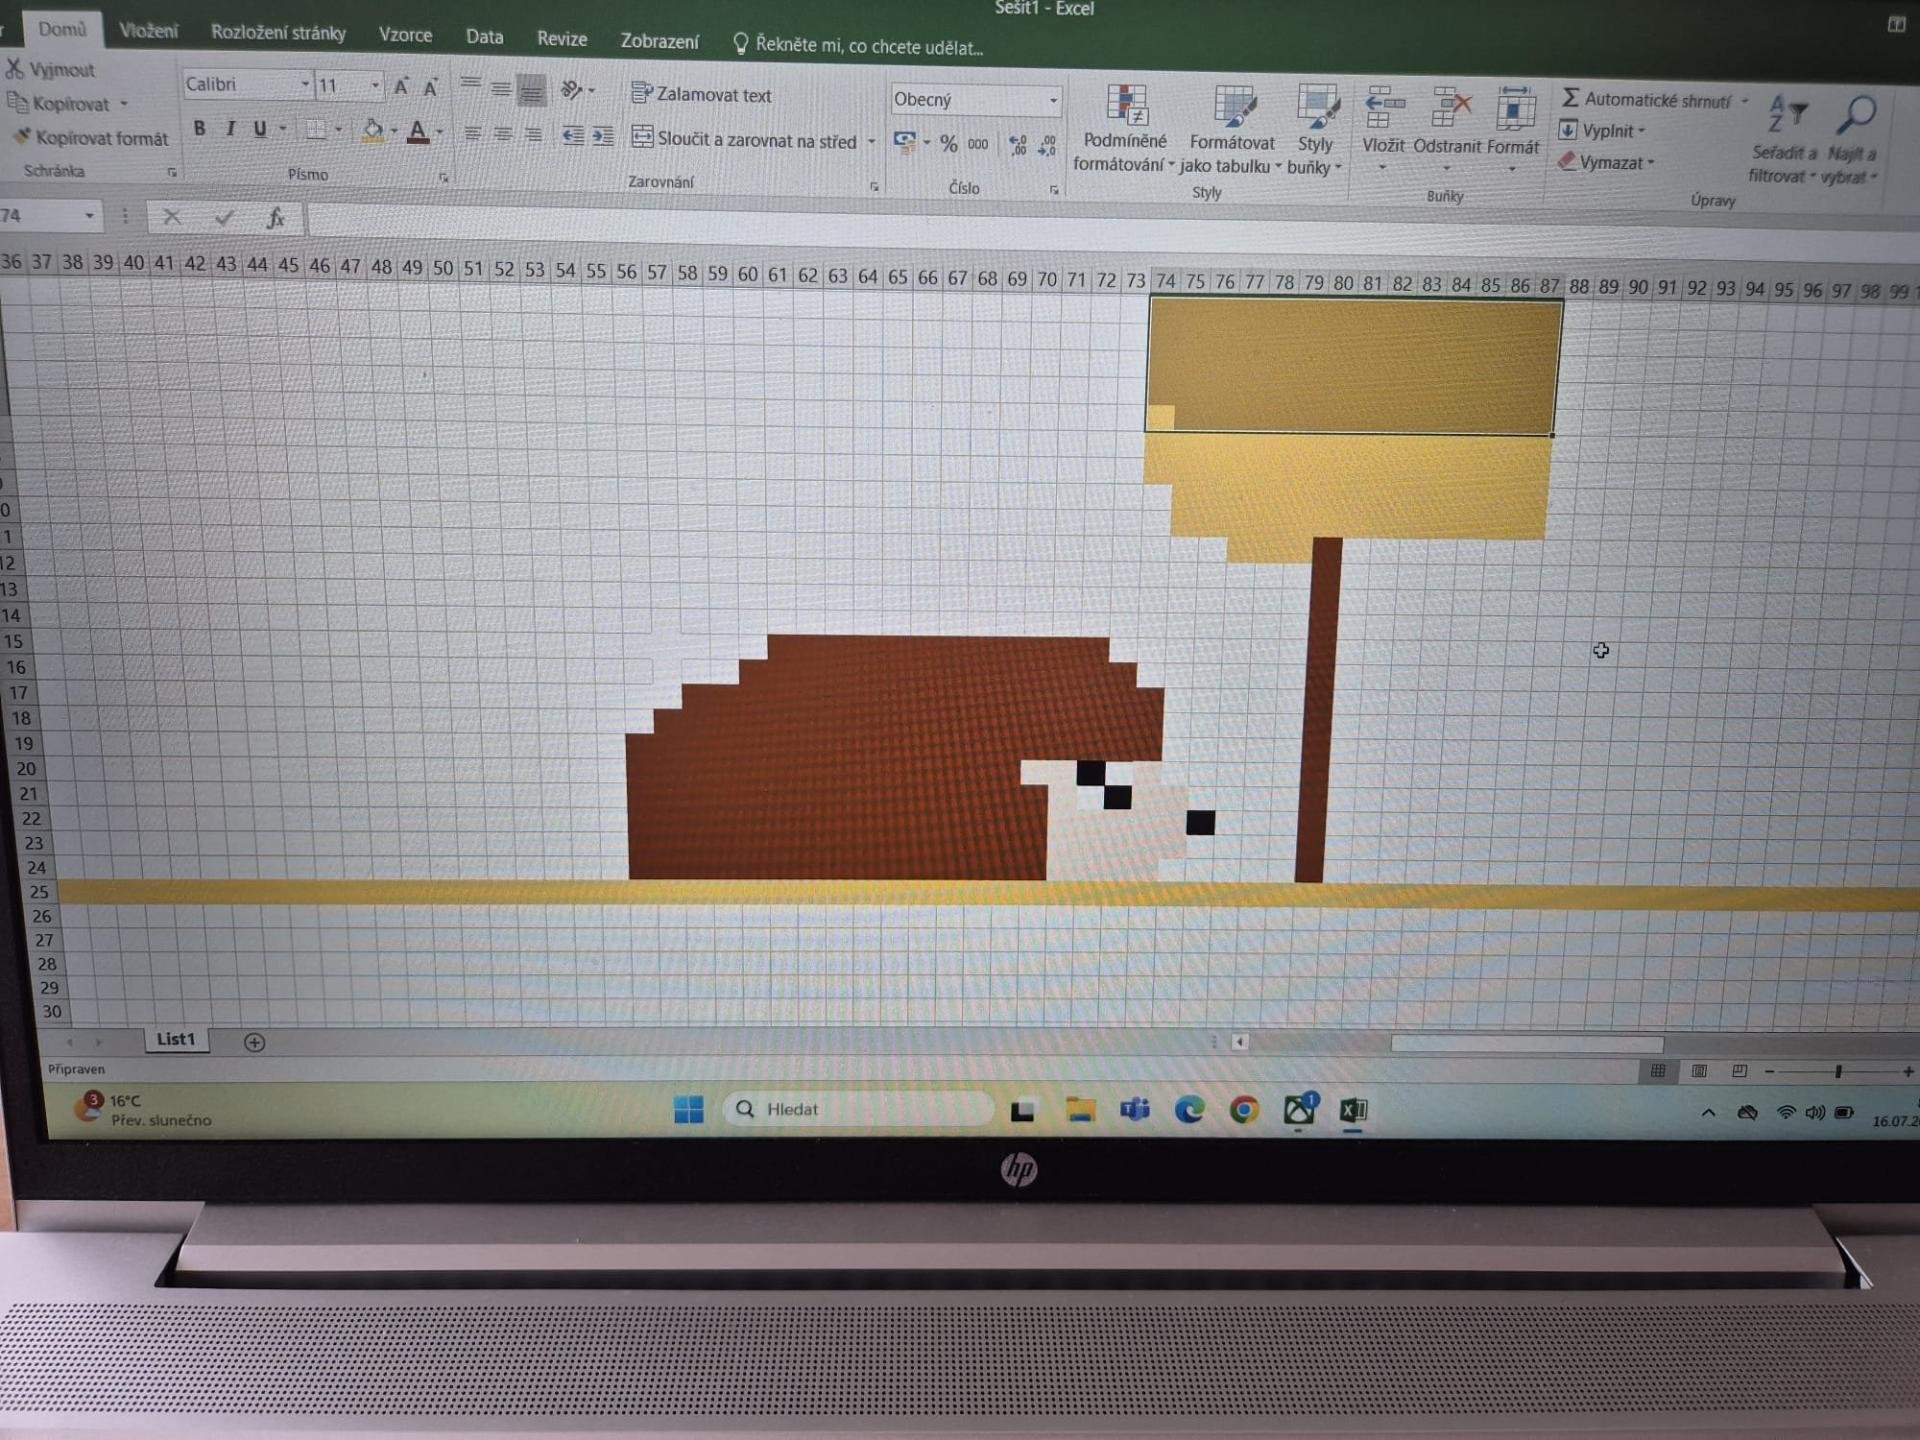The height and width of the screenshot is (1440, 1920).
Task: Open merge options dropdown arrow
Action: pos(872,142)
